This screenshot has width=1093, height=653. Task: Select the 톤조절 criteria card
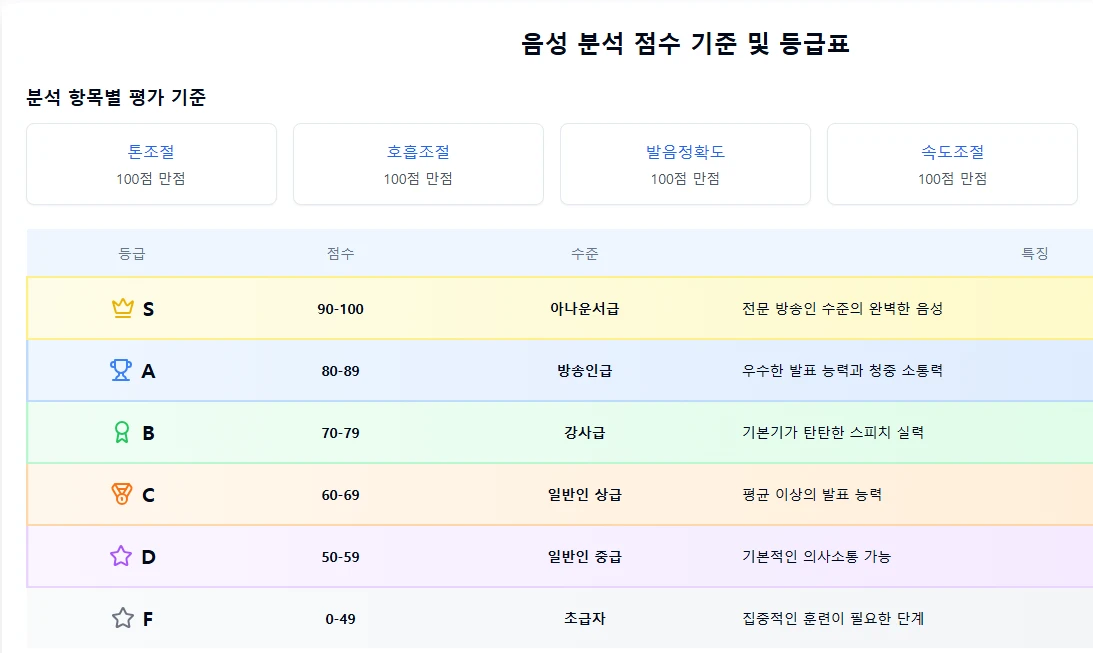(x=151, y=164)
